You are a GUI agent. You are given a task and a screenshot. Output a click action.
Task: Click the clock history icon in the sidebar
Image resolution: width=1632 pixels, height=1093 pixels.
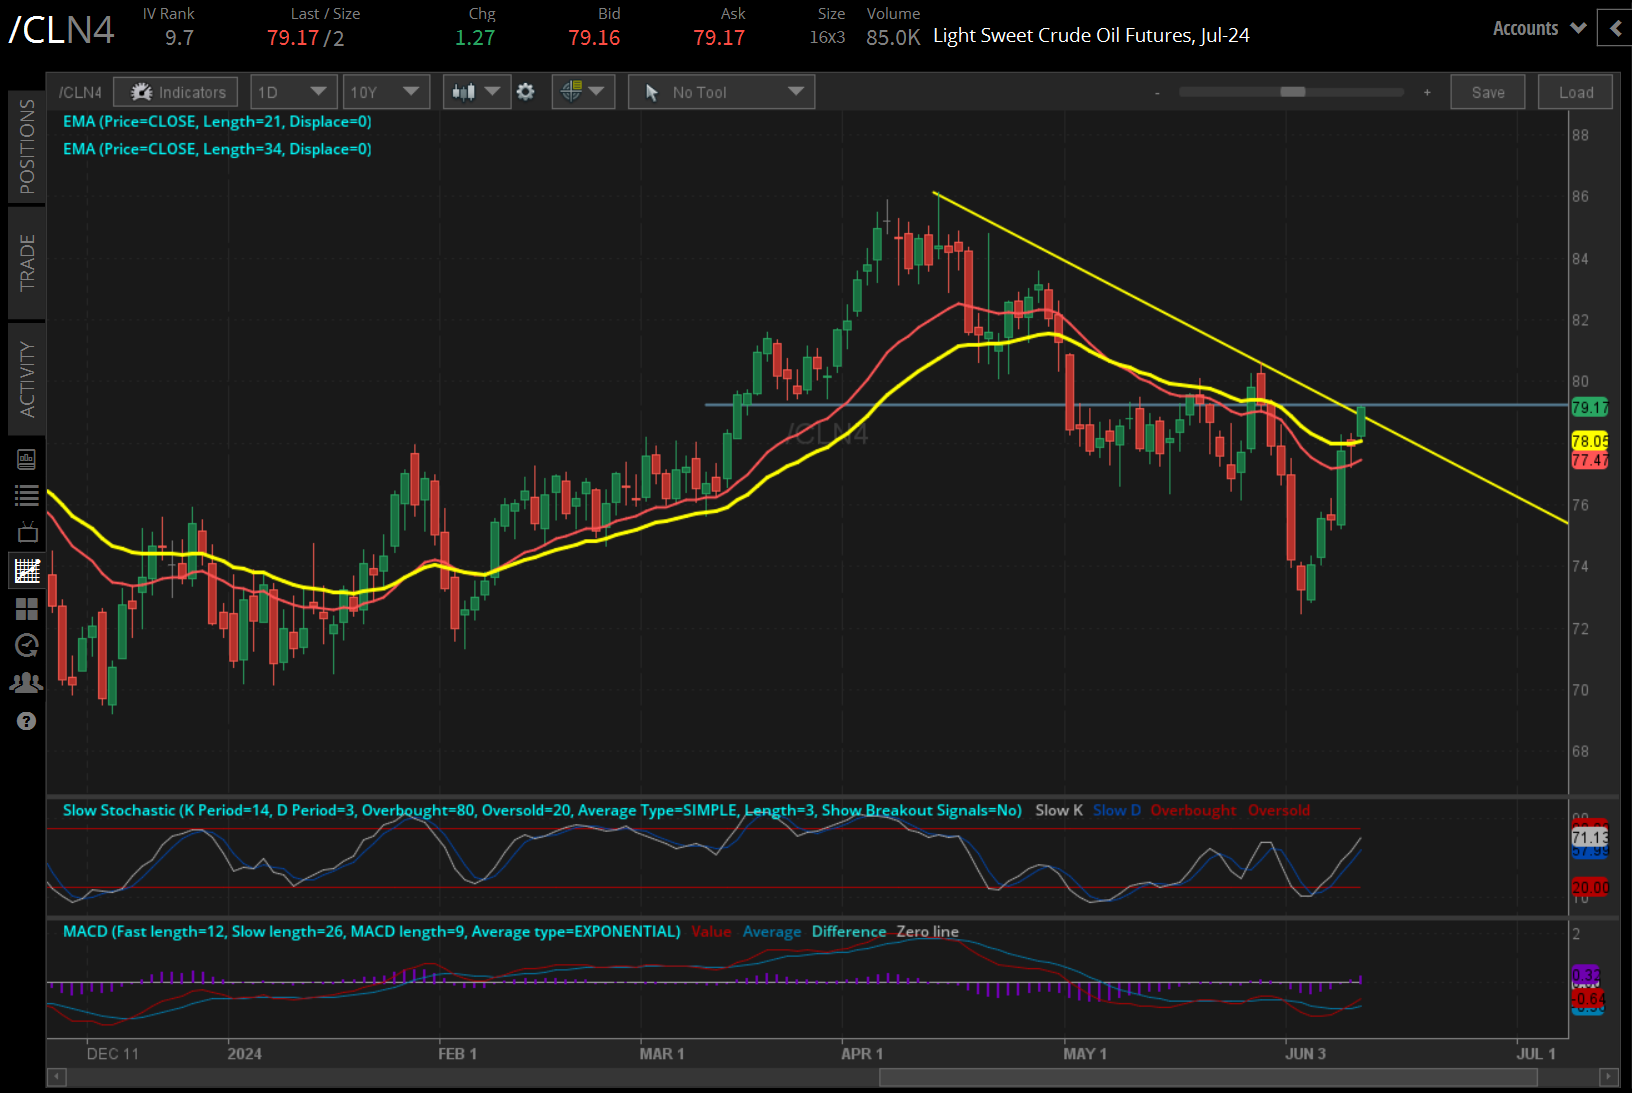(27, 645)
